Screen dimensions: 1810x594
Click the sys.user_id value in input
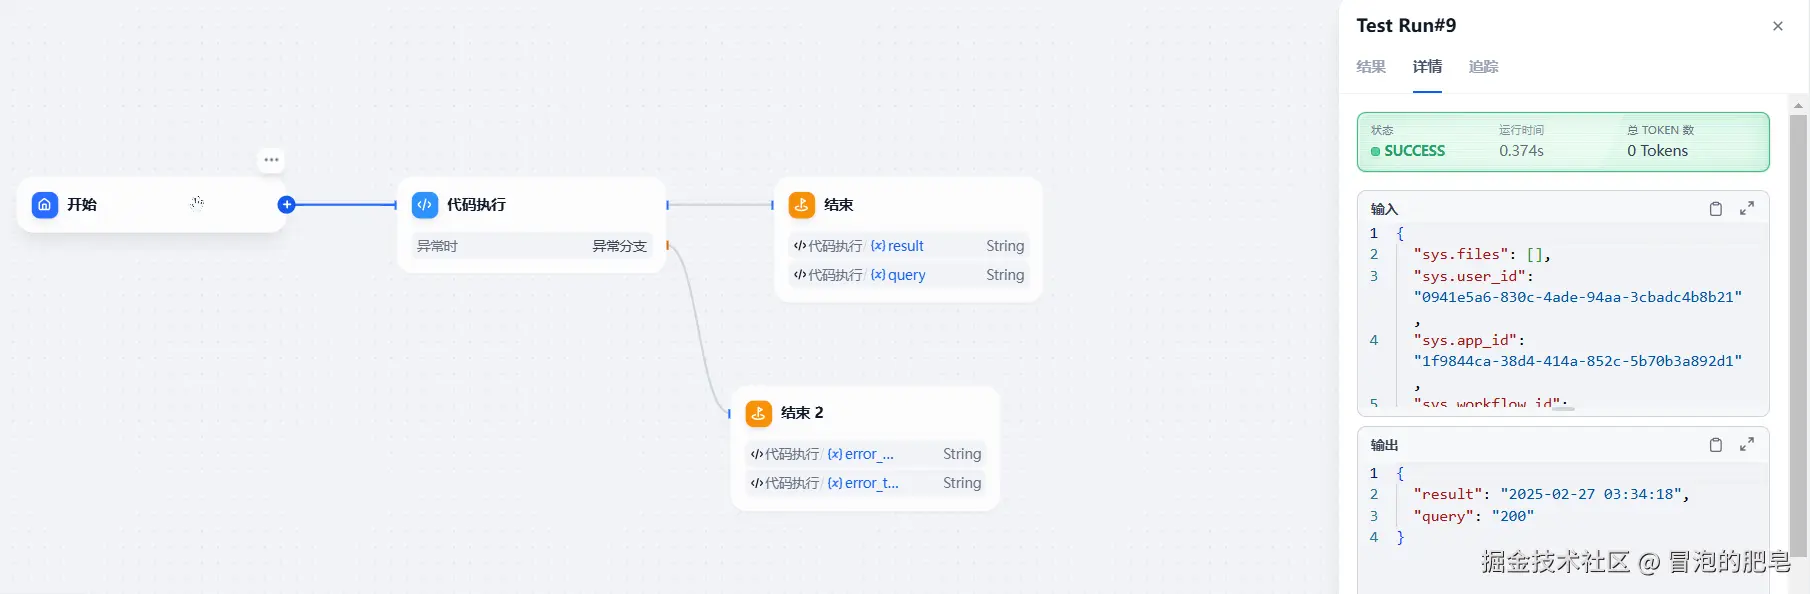tap(1578, 297)
